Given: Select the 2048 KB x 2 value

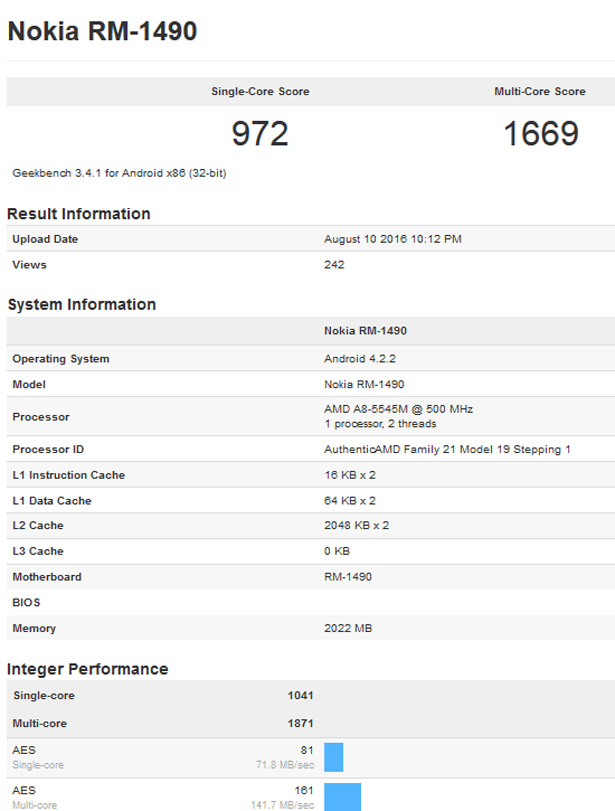Looking at the screenshot, I should 357,525.
